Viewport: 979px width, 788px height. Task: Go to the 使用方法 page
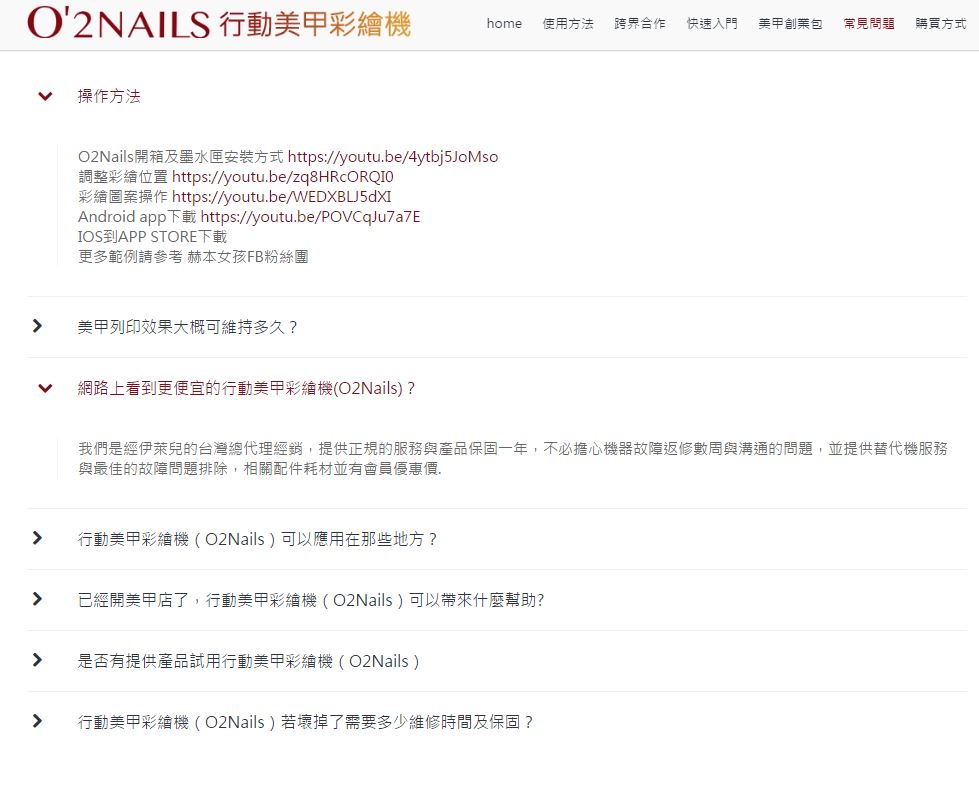(568, 24)
